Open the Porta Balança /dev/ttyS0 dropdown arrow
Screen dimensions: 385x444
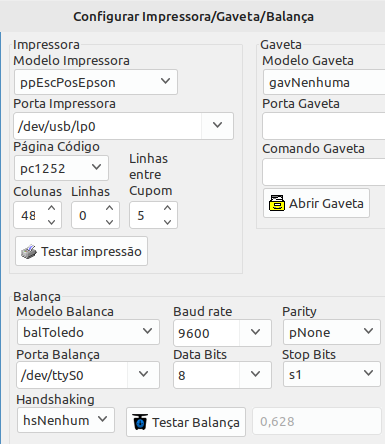[143, 374]
